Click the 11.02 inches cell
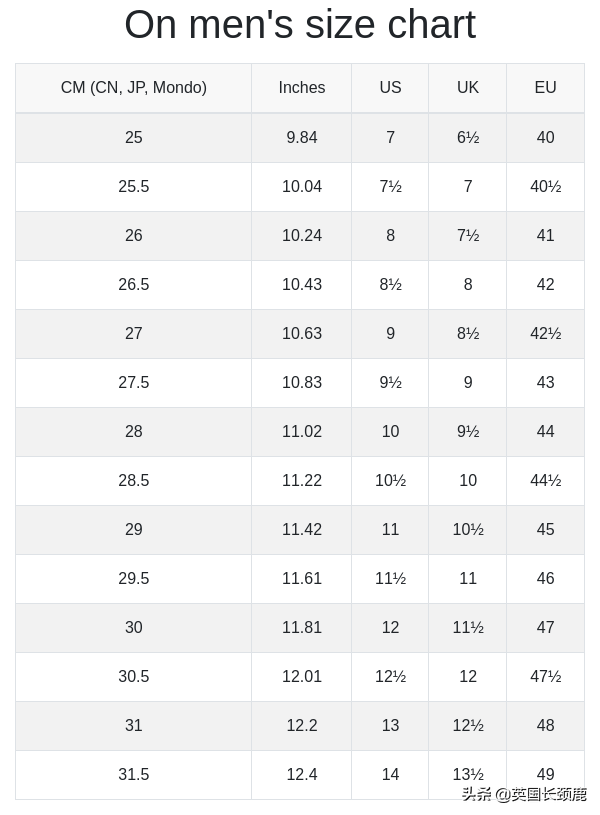This screenshot has width=600, height=815. (x=302, y=432)
